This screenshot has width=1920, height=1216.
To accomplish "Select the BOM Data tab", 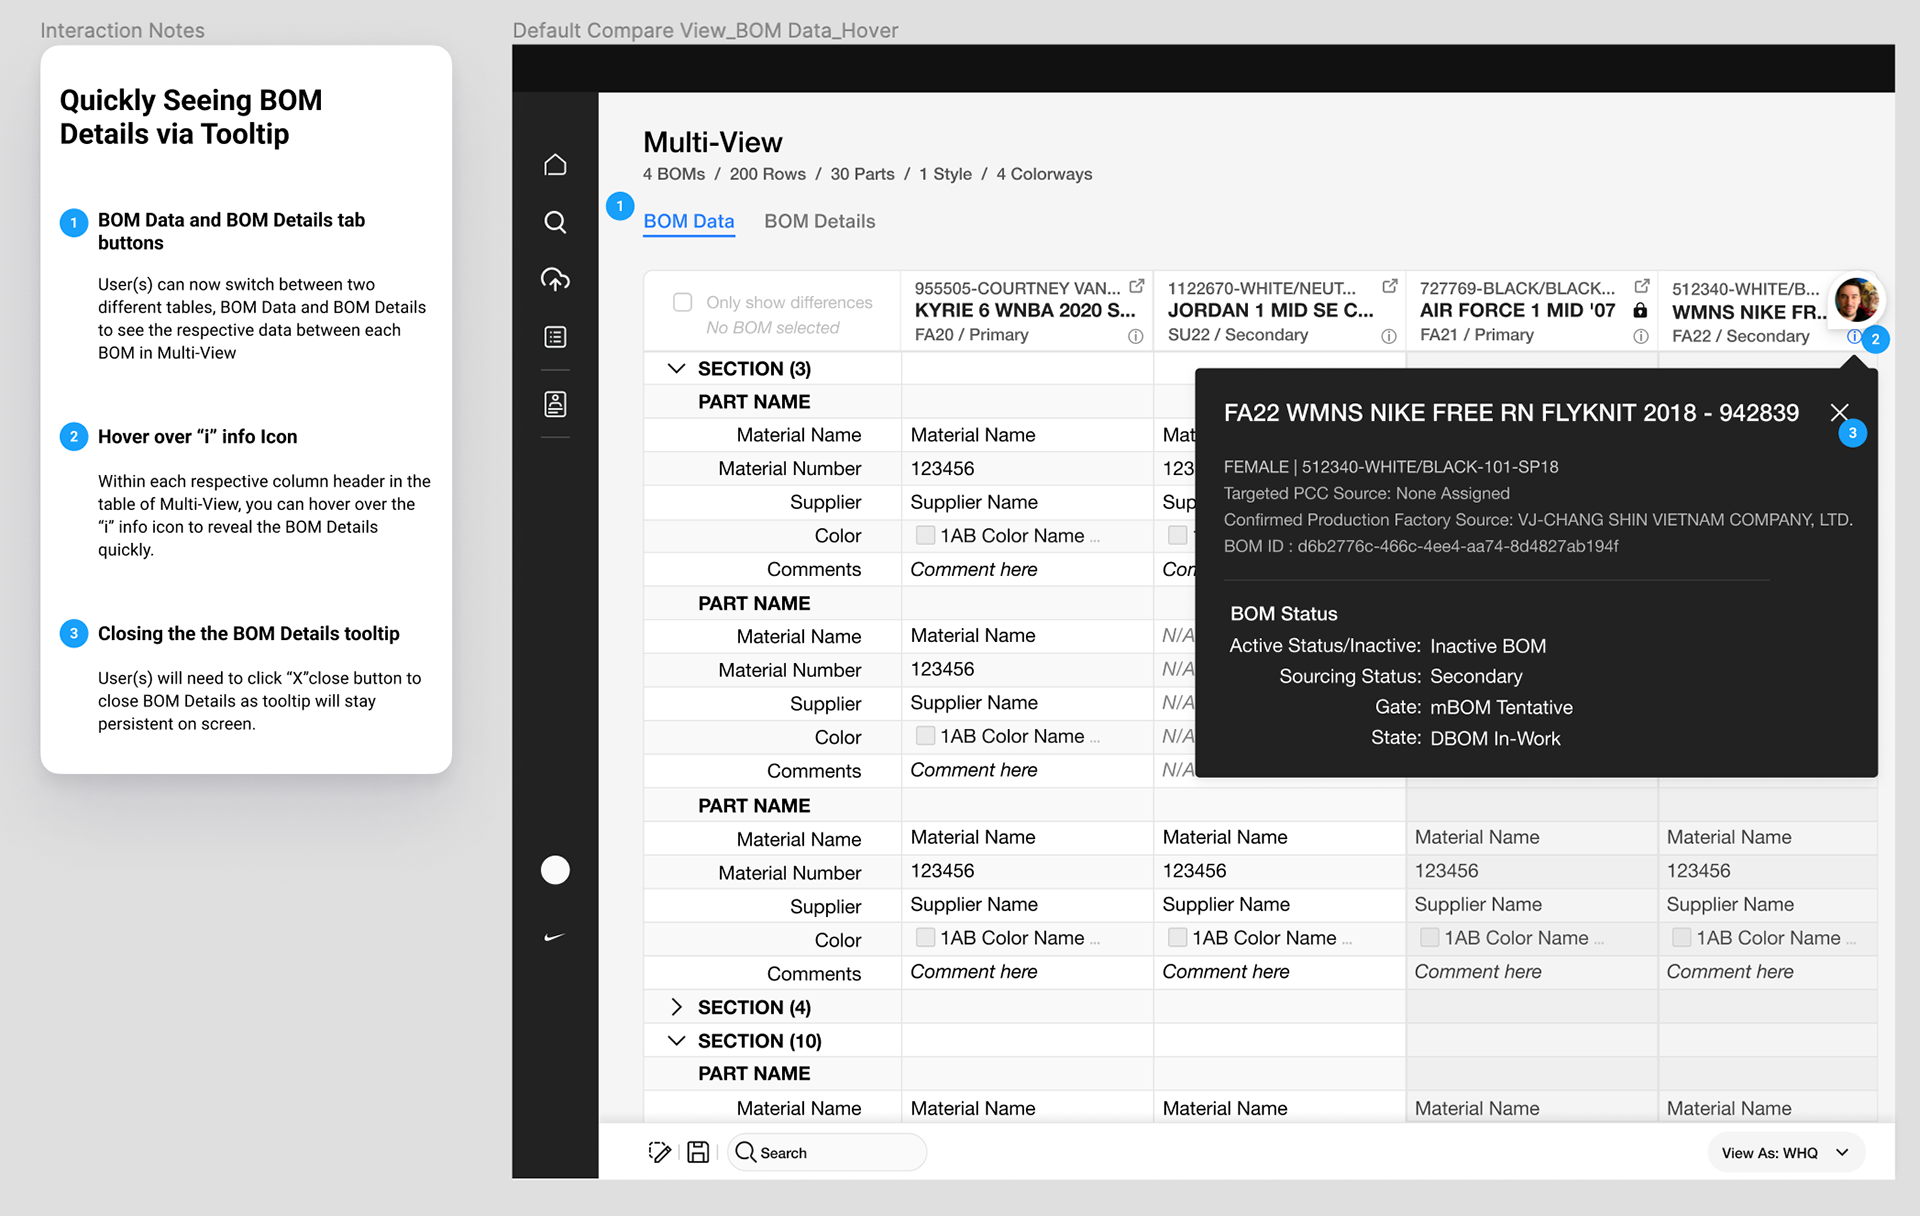I will pyautogui.click(x=688, y=221).
